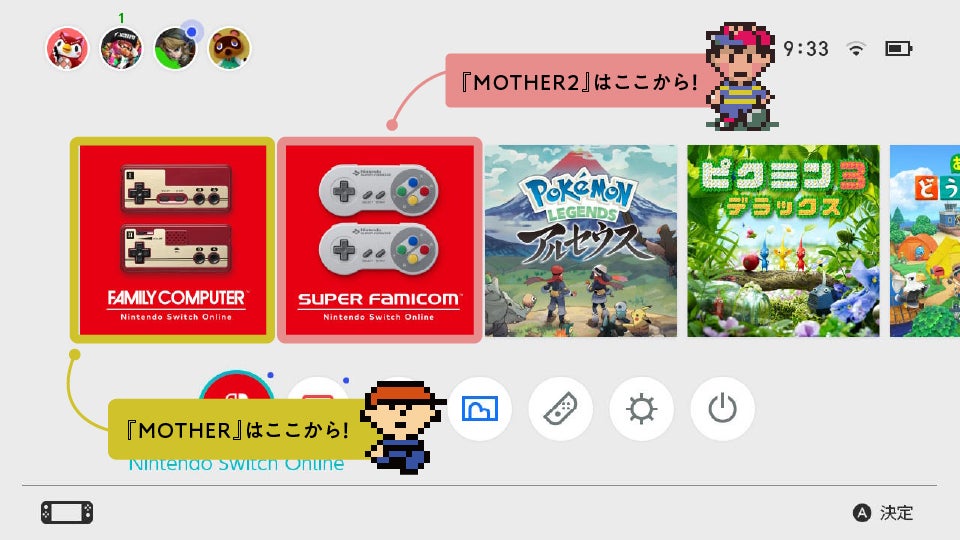Select the Tom Nook user profile avatar
This screenshot has height=540, width=960.
point(229,48)
